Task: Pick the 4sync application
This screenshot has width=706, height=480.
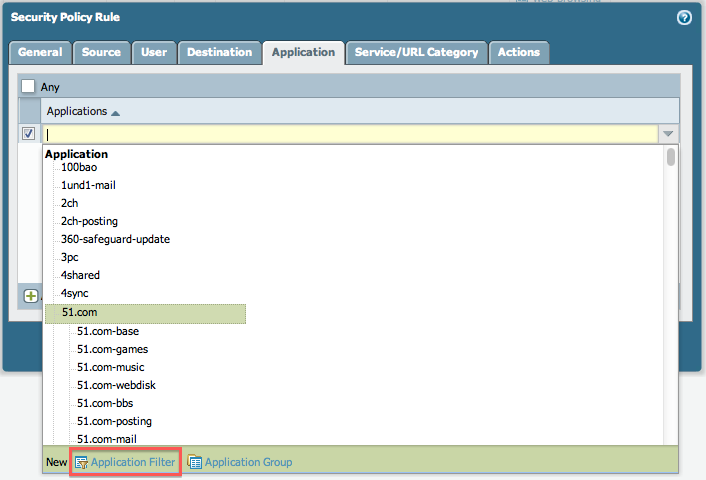Action: tap(74, 294)
